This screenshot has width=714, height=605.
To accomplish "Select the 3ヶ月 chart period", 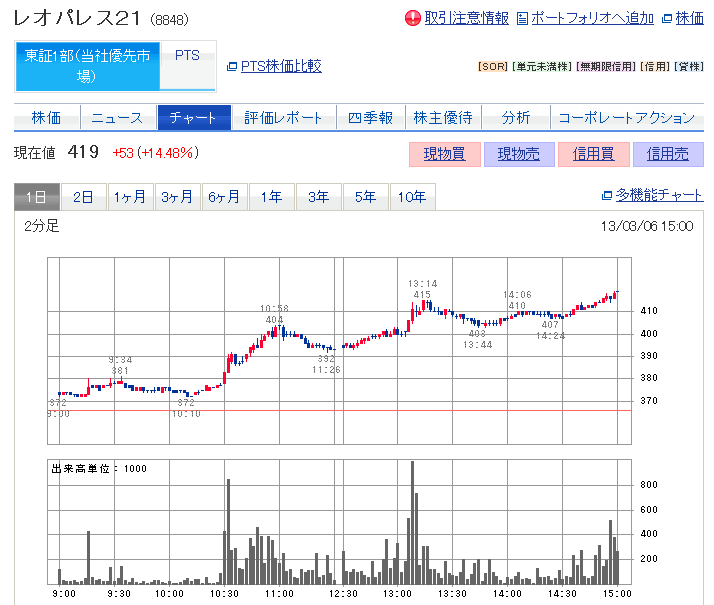I will coord(177,197).
